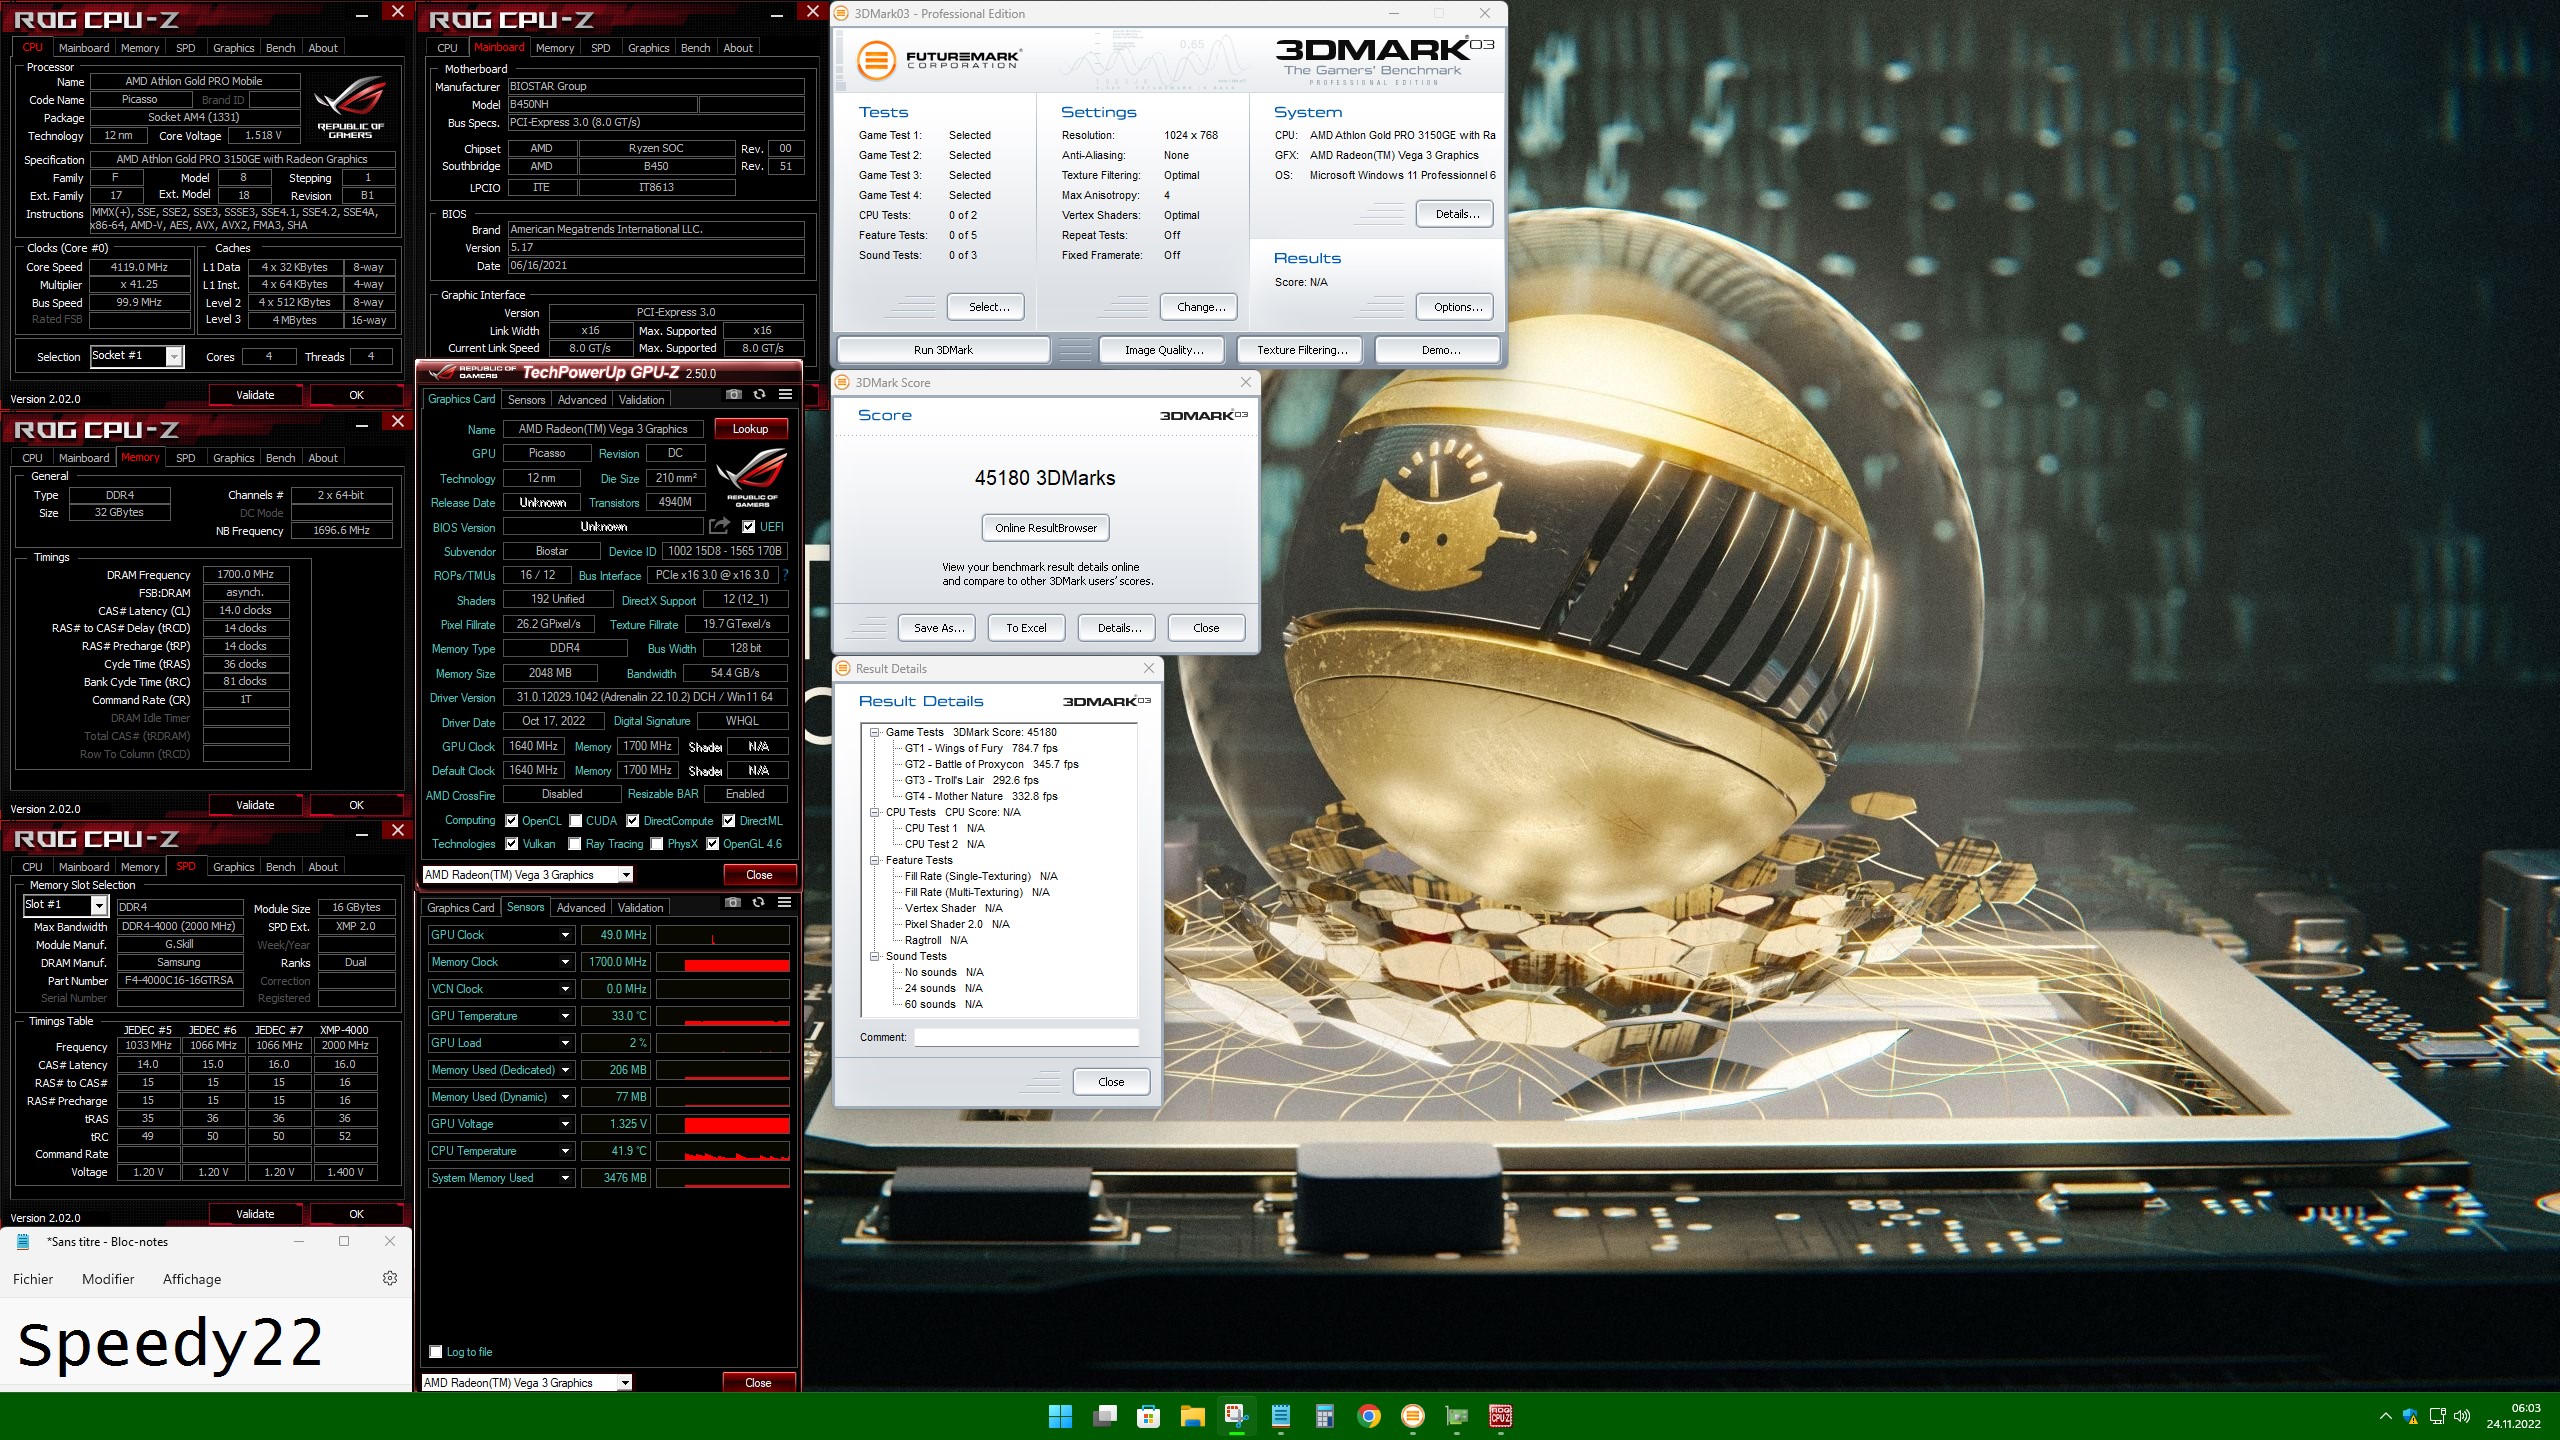Click the To Excel button
The image size is (2560, 1440).
pos(1026,628)
